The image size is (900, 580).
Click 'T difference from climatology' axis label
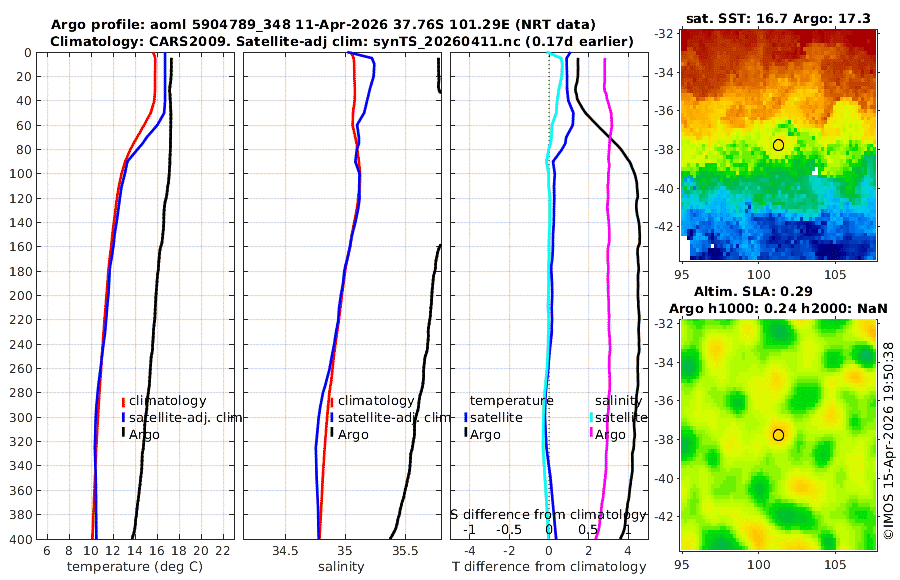[x=549, y=567]
